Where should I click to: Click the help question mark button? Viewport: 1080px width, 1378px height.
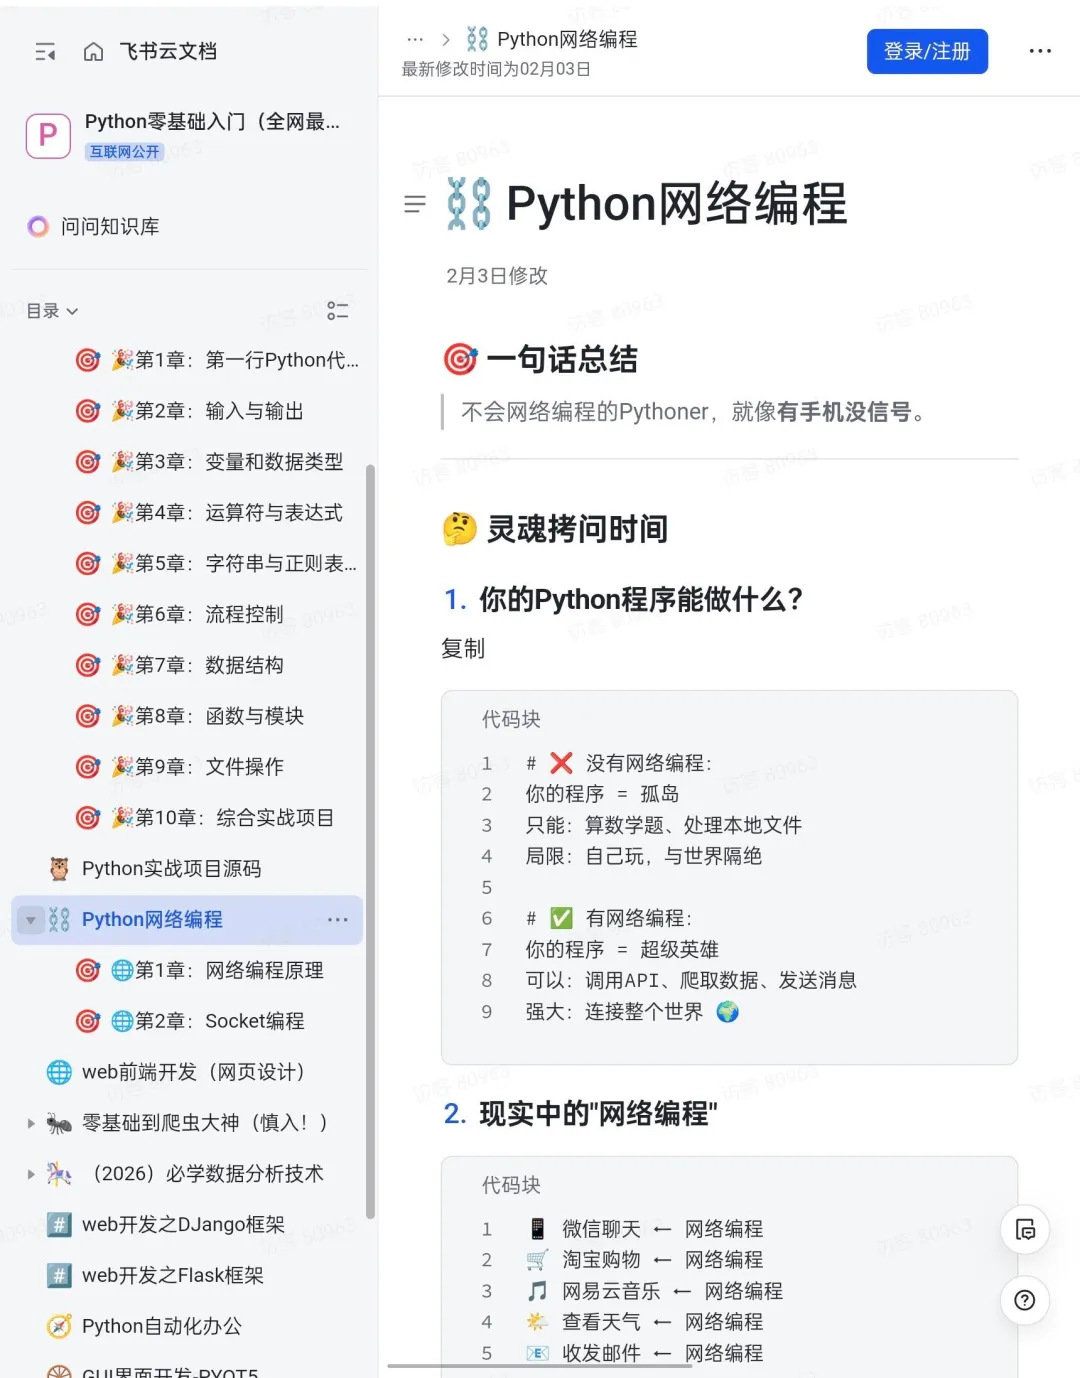[1024, 1300]
